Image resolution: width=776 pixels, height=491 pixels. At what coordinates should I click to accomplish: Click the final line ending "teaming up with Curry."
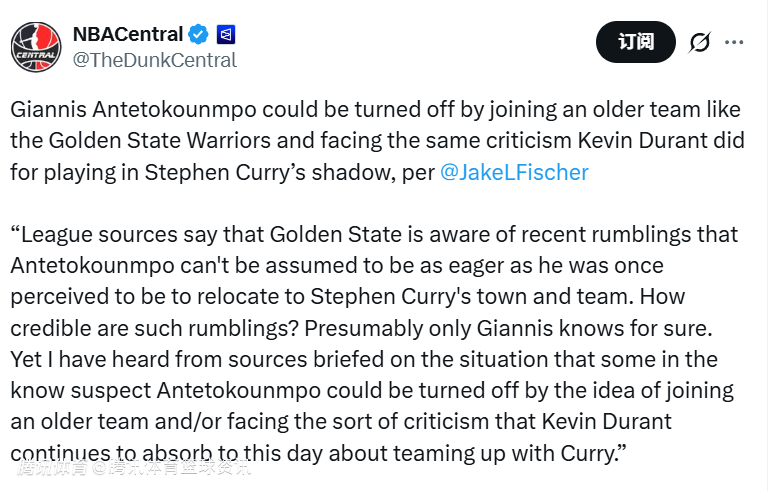click(x=318, y=452)
